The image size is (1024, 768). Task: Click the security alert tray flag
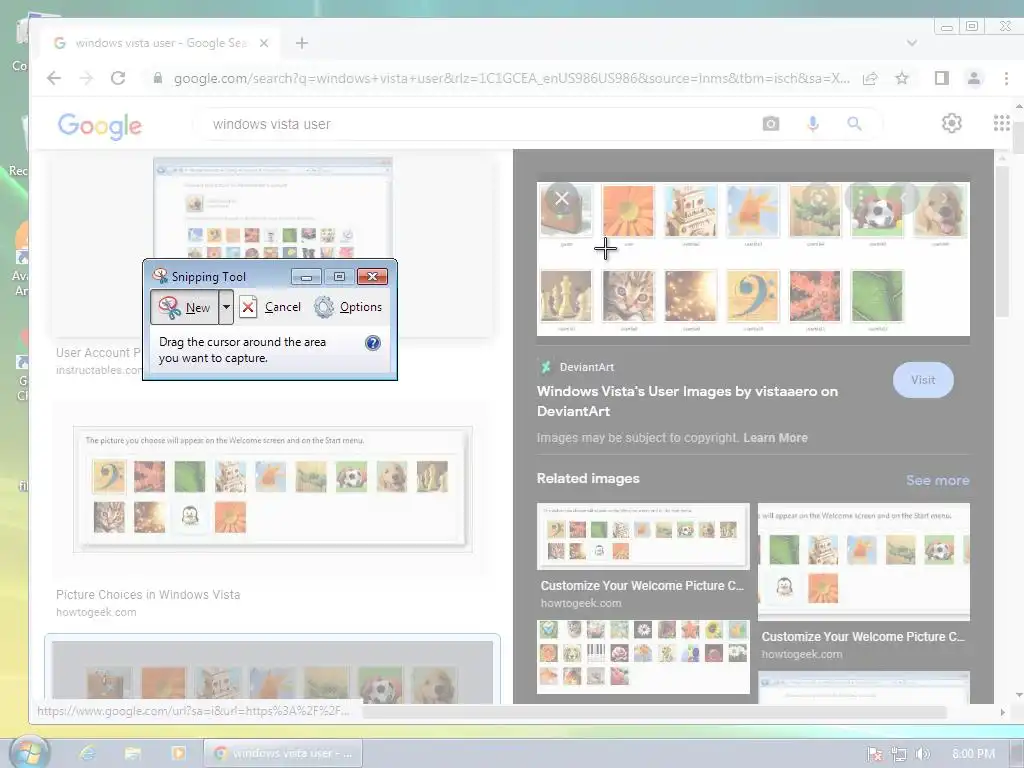pyautogui.click(x=874, y=754)
